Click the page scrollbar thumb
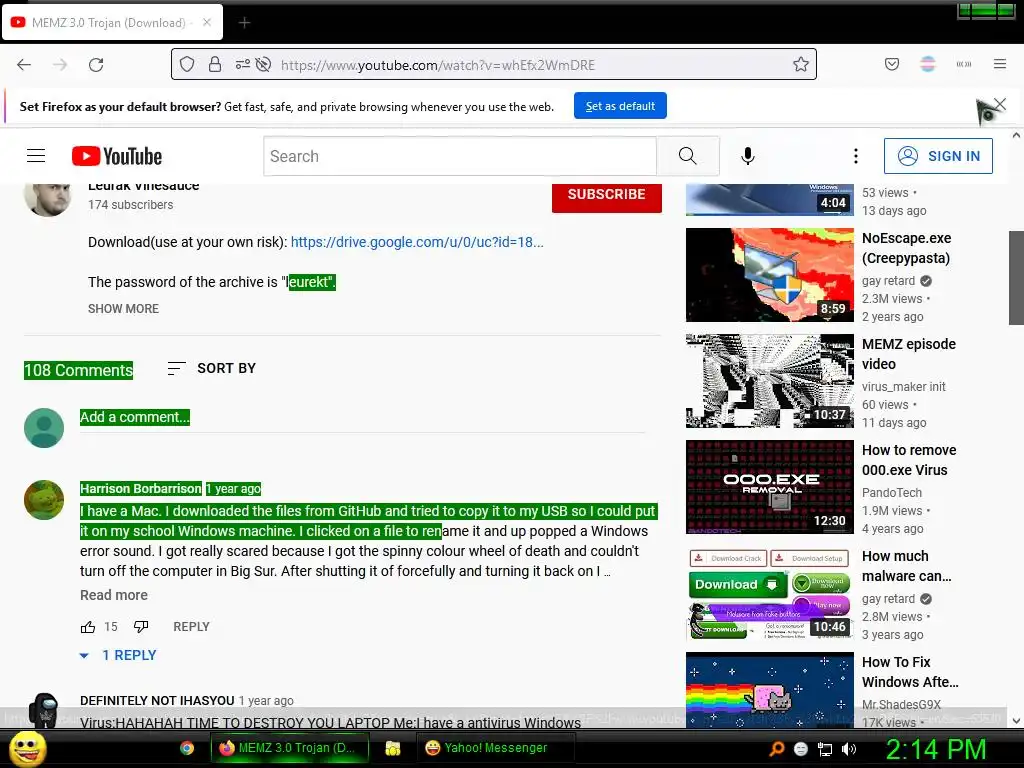The width and height of the screenshot is (1024, 768). [x=1016, y=278]
